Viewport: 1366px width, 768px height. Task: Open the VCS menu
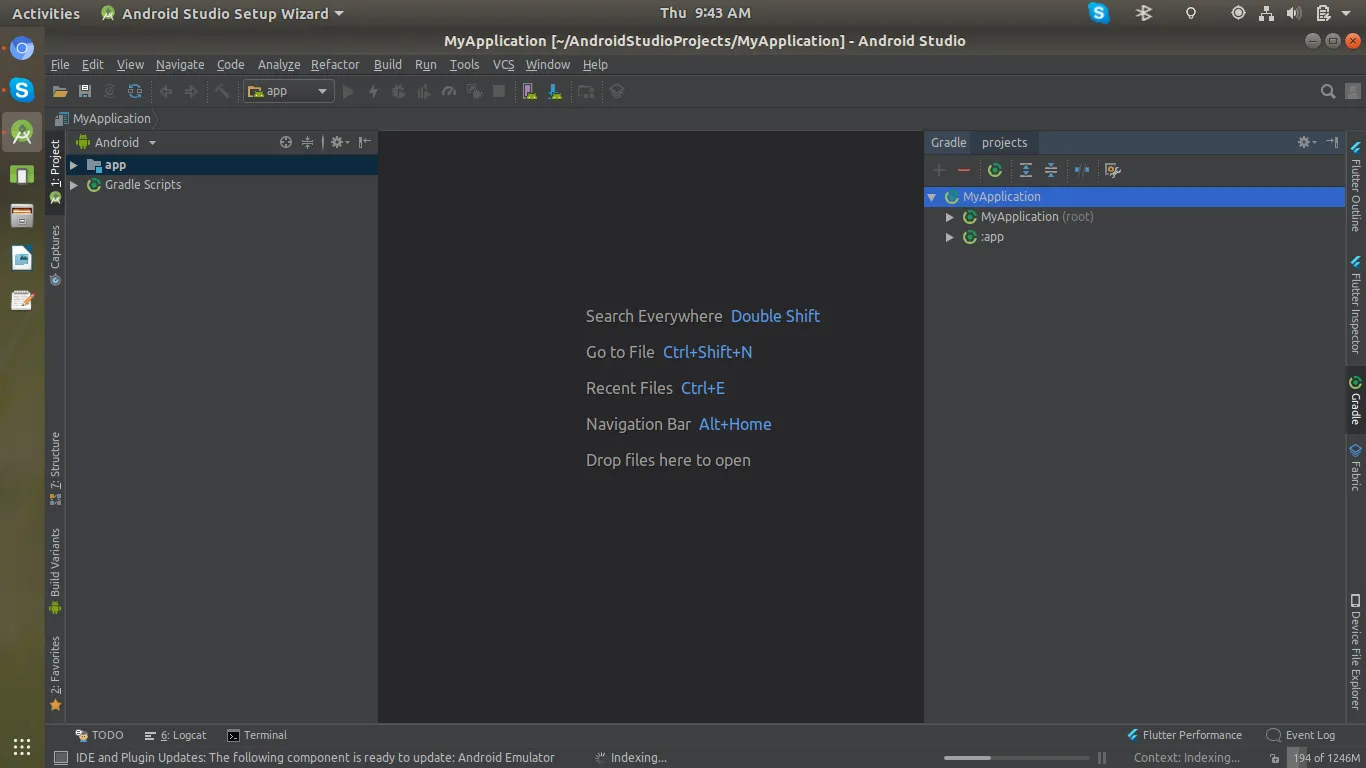click(x=504, y=64)
